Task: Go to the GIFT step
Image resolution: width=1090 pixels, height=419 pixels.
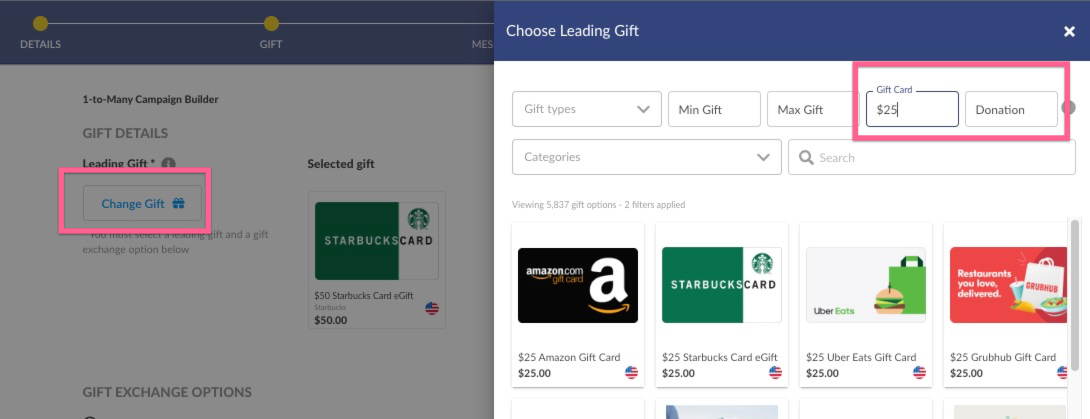Action: tap(271, 33)
